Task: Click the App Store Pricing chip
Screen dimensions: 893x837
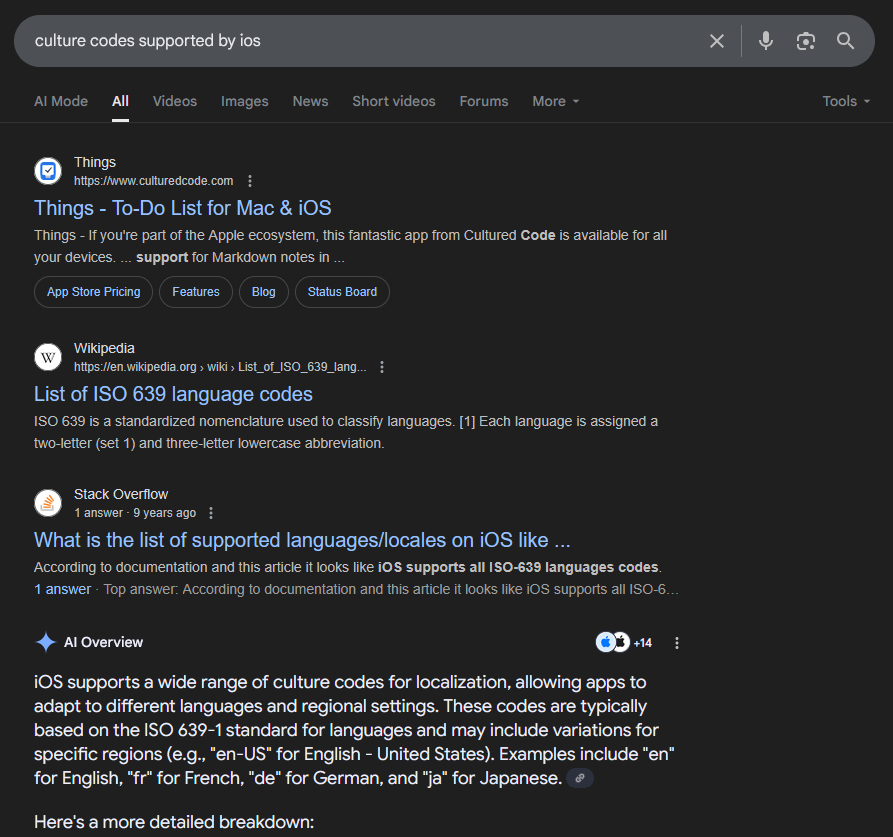Action: 94,292
